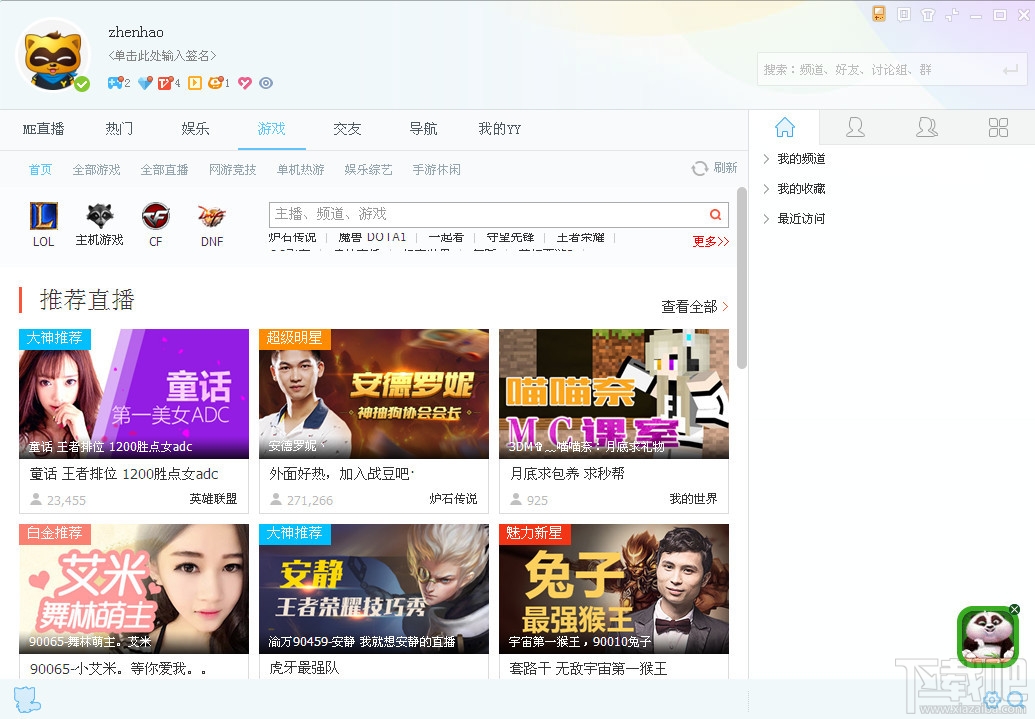
Task: Open the 网游竞技 sub-tab
Action: point(232,170)
